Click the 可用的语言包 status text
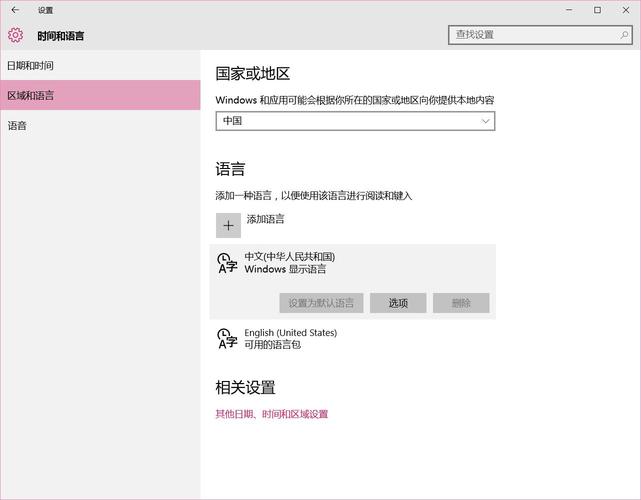 click(x=273, y=345)
